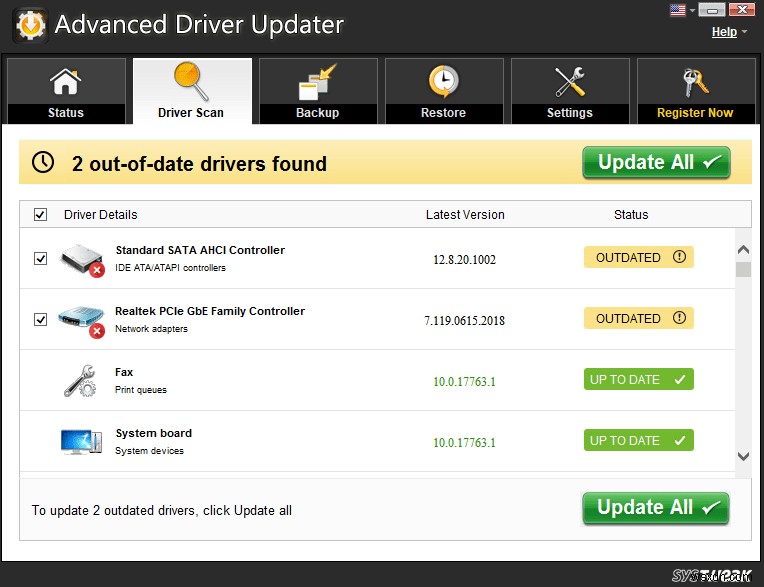
Task: Open the language dropdown arrow next to flag
Action: (x=692, y=10)
